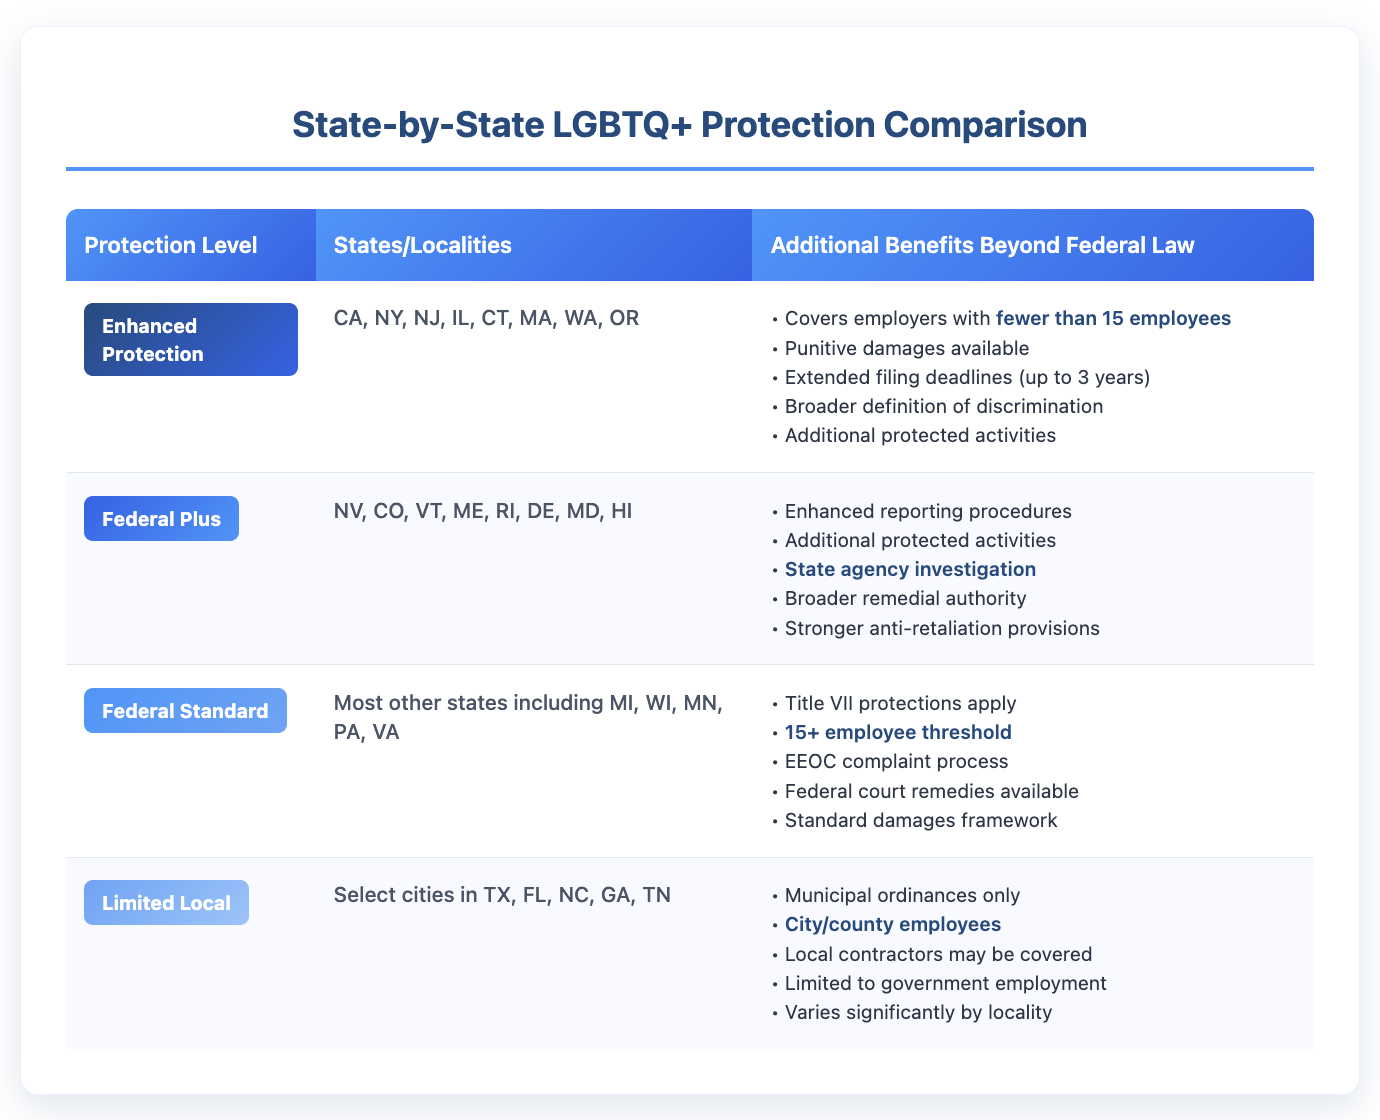Image resolution: width=1380 pixels, height=1120 pixels.
Task: Click the bold 'State agency investigation' text
Action: click(x=910, y=569)
